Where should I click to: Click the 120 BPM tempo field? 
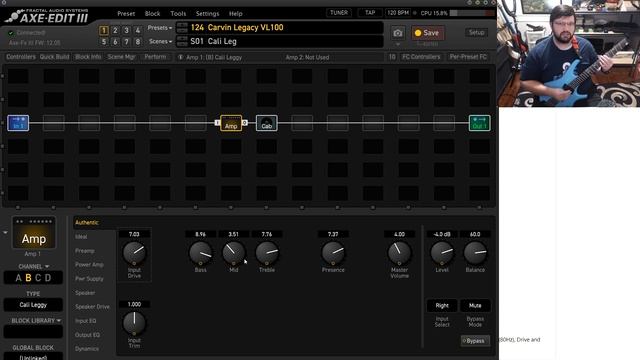(398, 13)
